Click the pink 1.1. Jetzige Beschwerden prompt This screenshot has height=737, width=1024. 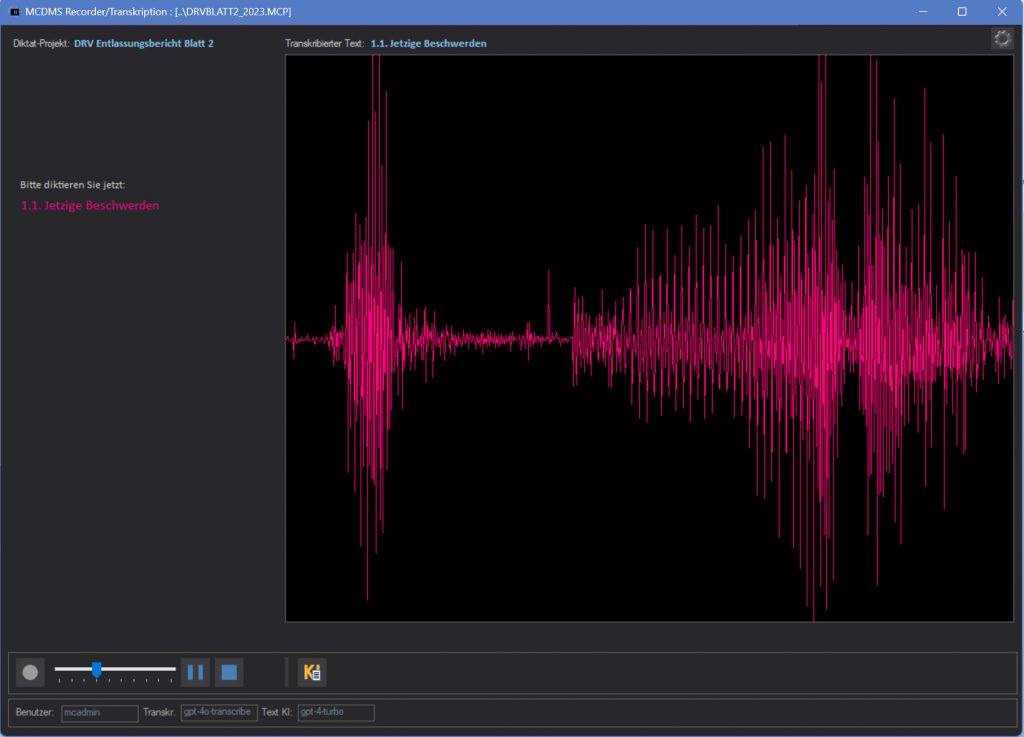(x=90, y=206)
